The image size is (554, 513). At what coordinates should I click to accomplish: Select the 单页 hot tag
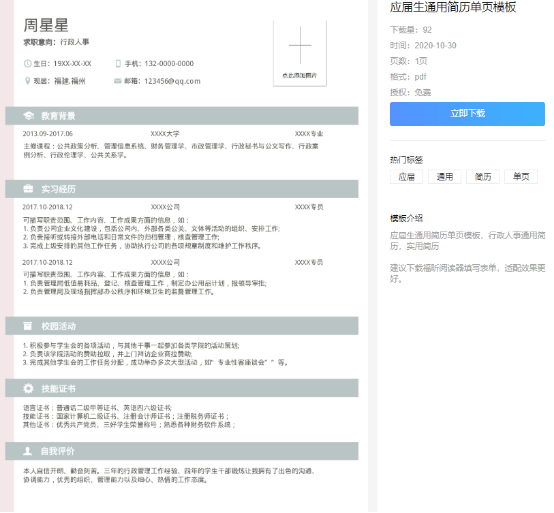tap(521, 177)
